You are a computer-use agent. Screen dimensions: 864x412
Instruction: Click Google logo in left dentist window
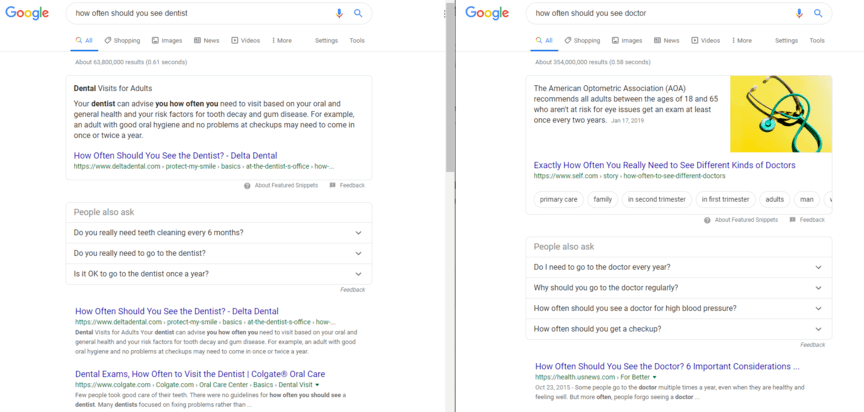(x=27, y=13)
